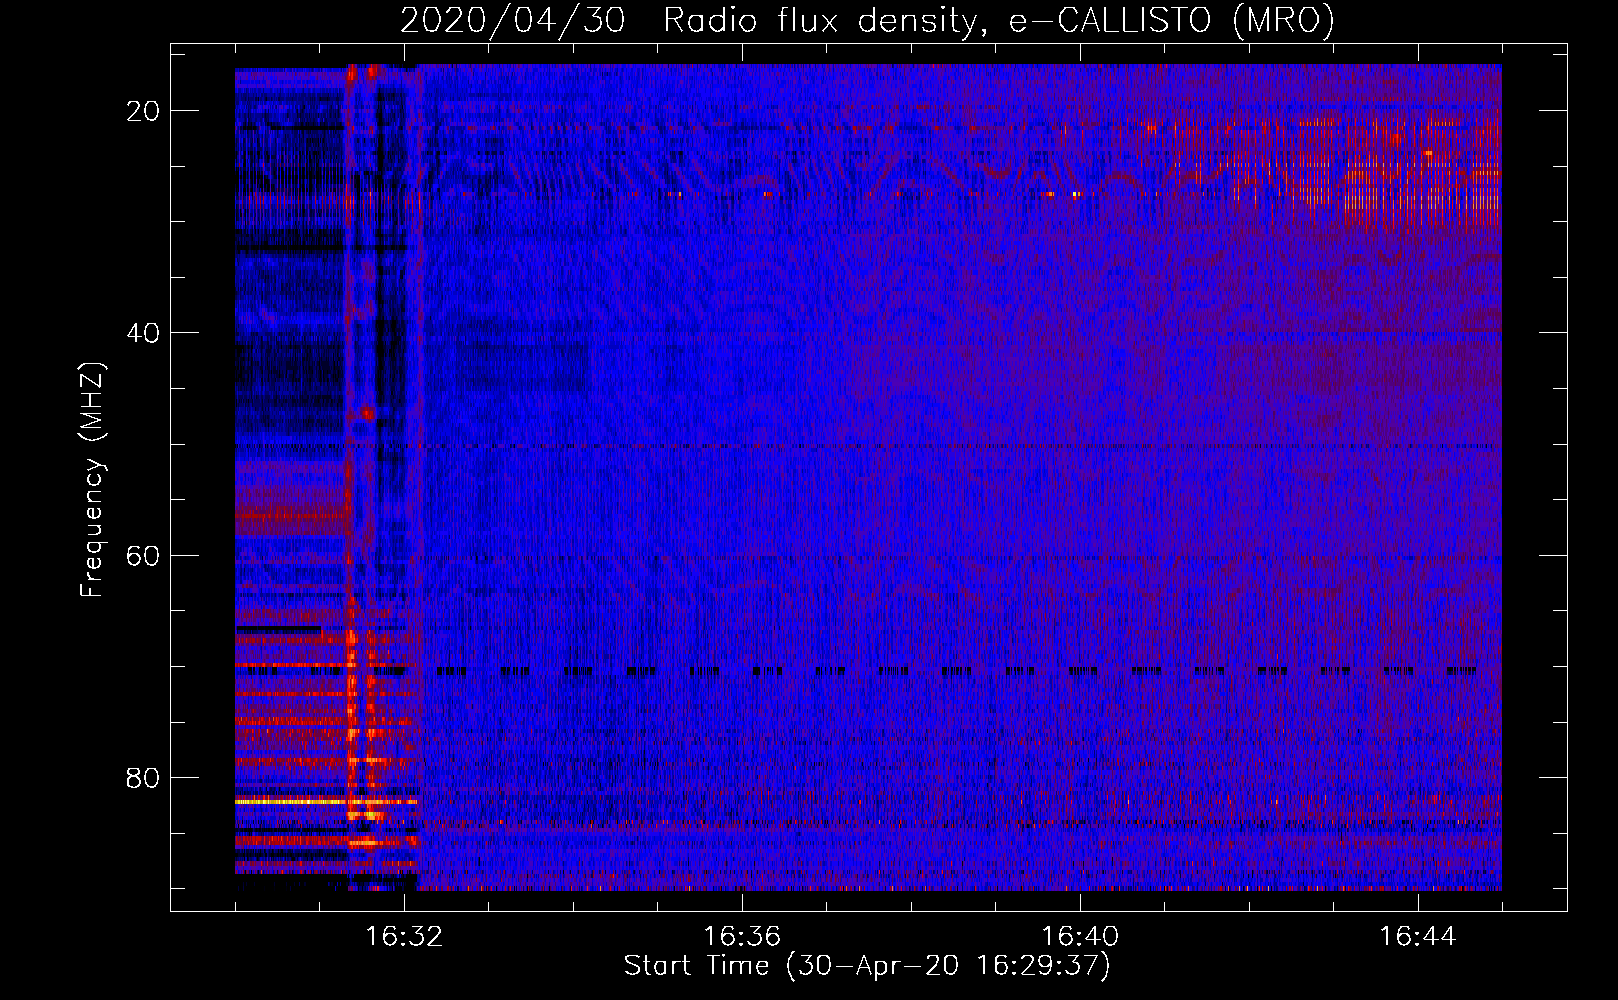Click the '16:40' time tick label
This screenshot has height=1000, width=1618.
pyautogui.click(x=1080, y=937)
